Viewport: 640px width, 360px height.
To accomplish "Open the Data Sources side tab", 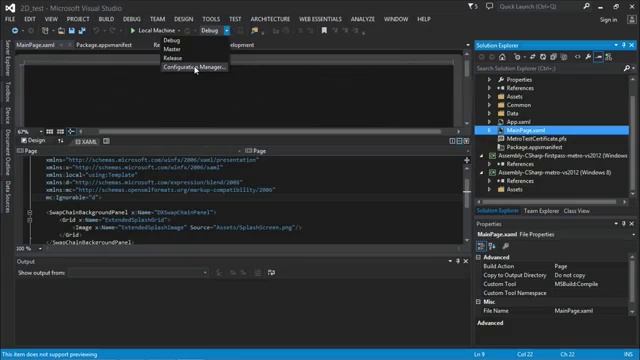I will click(8, 198).
